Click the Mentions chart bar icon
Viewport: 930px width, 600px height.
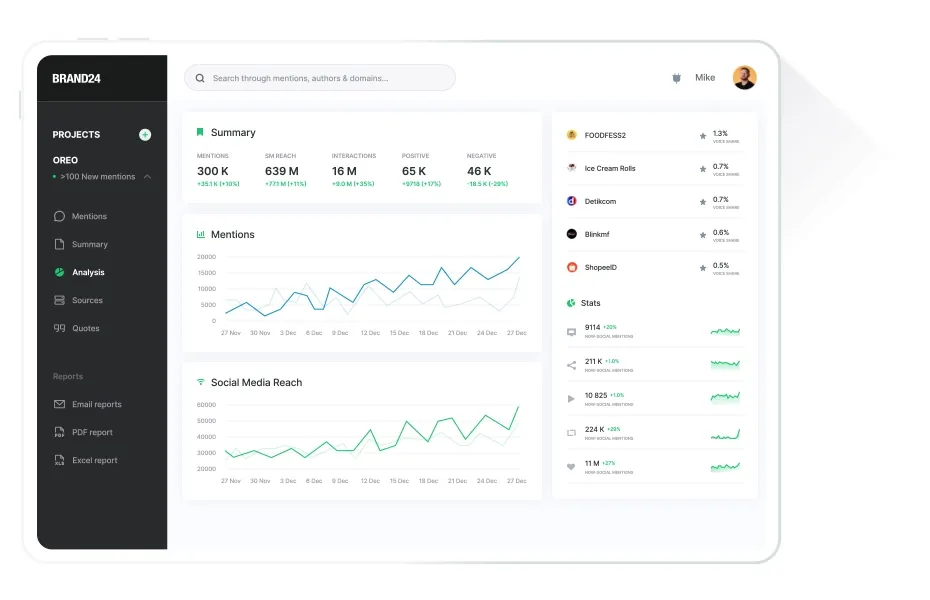200,234
